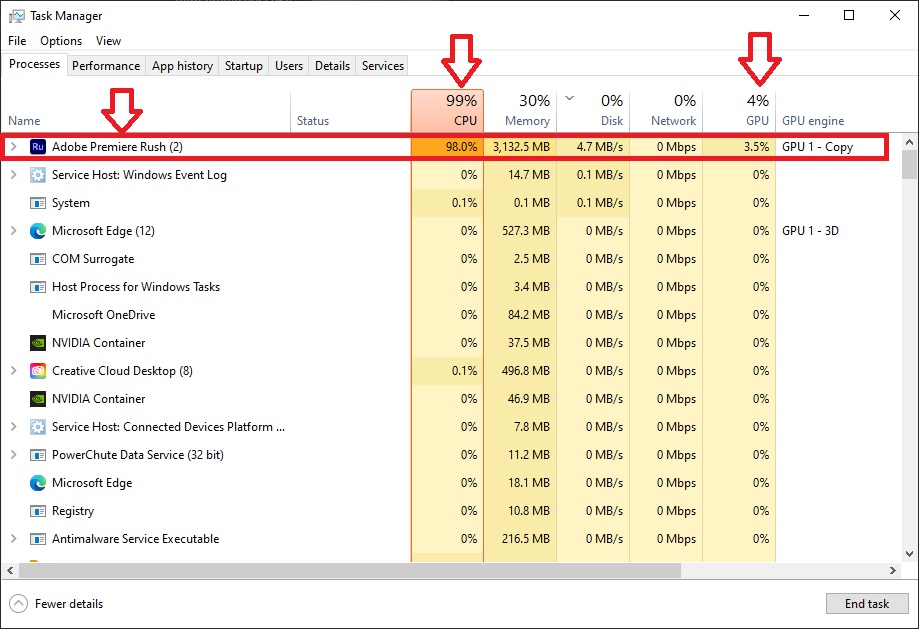Screen dimensions: 919x629
Task: Click the horizontal scrollbar right arrow
Action: pyautogui.click(x=893, y=570)
